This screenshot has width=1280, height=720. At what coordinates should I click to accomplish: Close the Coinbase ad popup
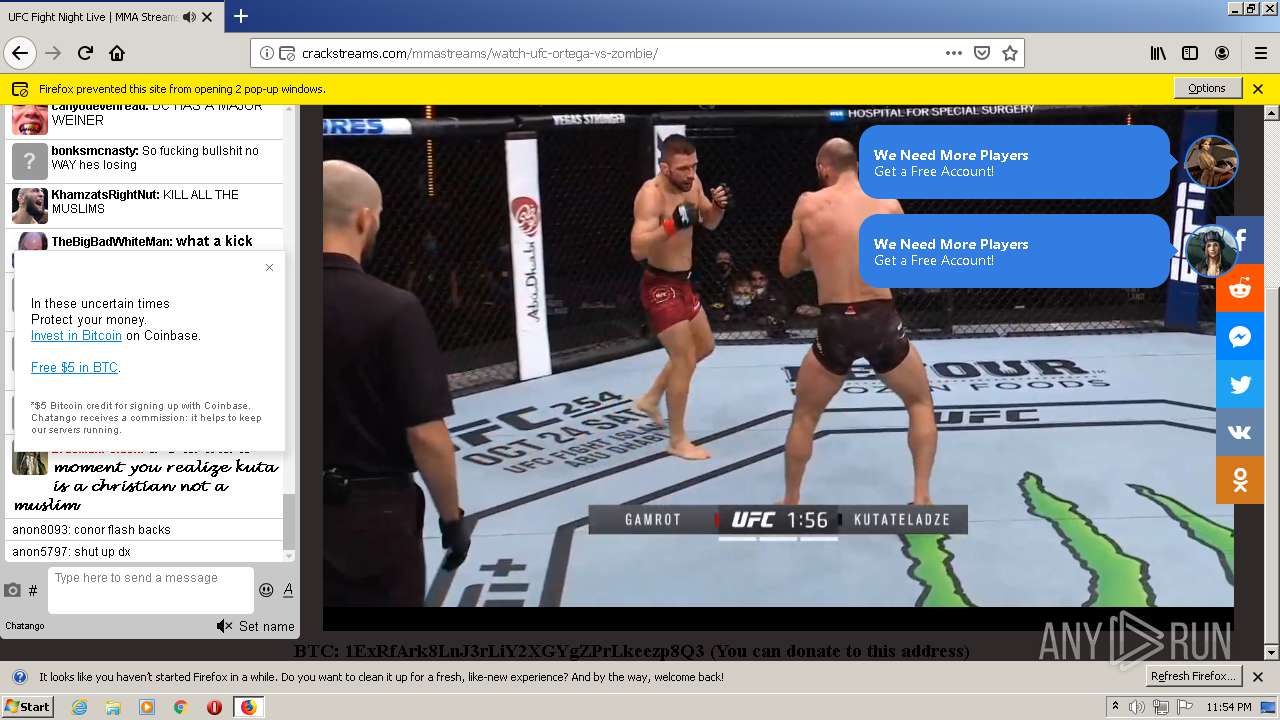[x=269, y=267]
